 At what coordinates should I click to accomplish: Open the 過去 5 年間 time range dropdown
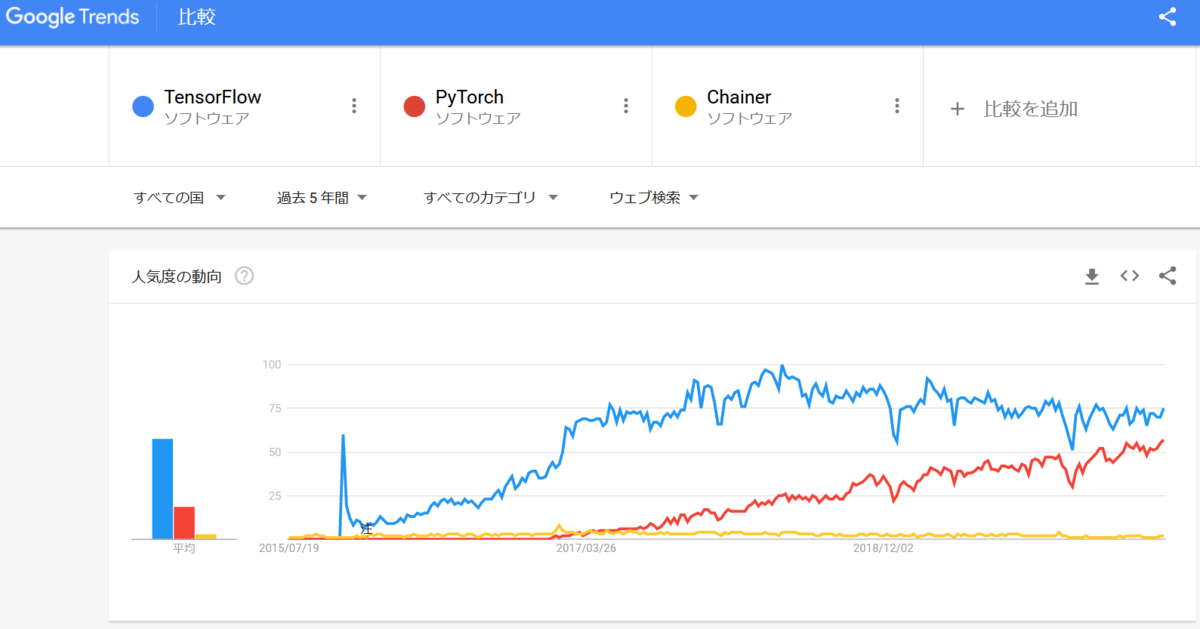(322, 198)
